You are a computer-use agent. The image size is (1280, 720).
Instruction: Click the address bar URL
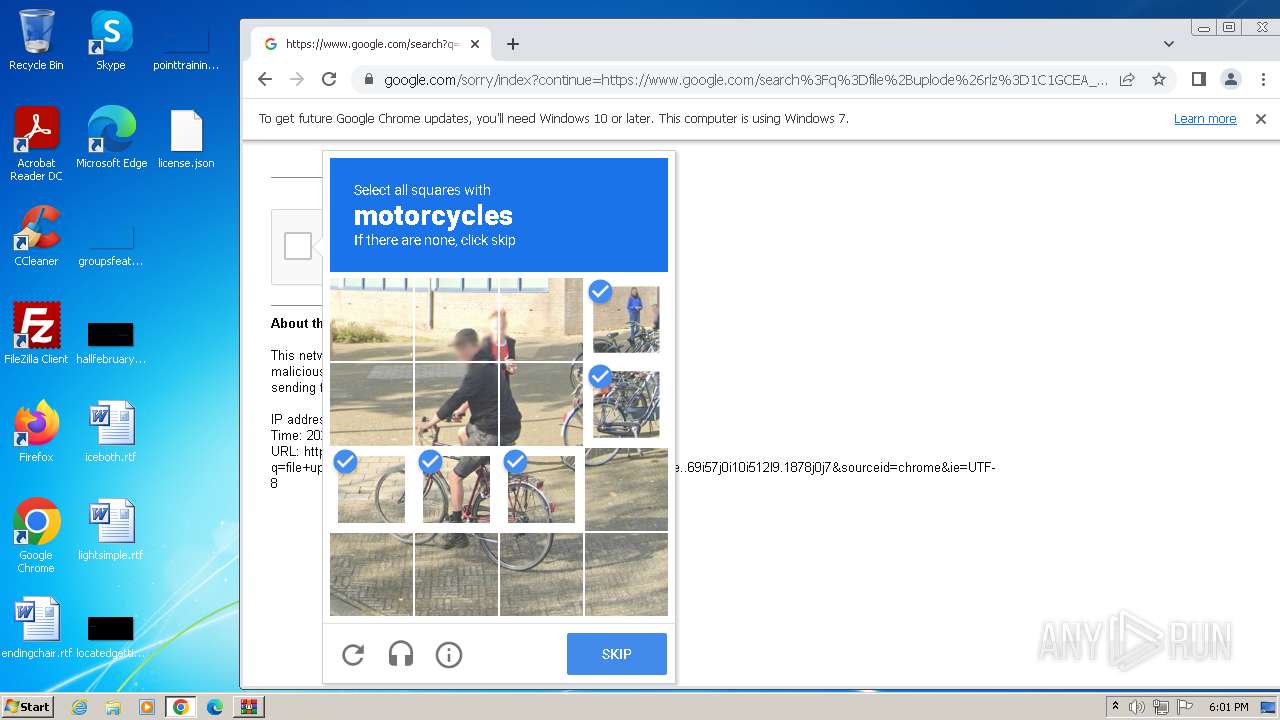click(x=745, y=80)
